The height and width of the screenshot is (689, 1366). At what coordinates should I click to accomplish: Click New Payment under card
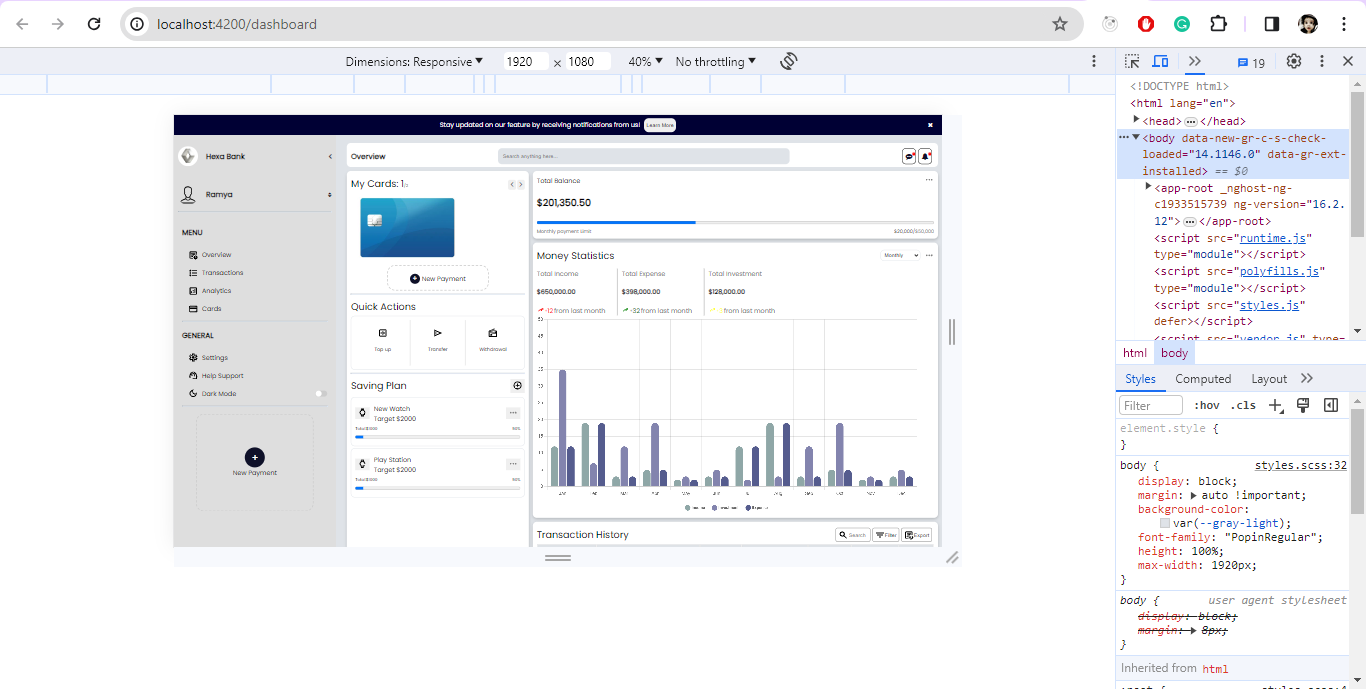[438, 278]
